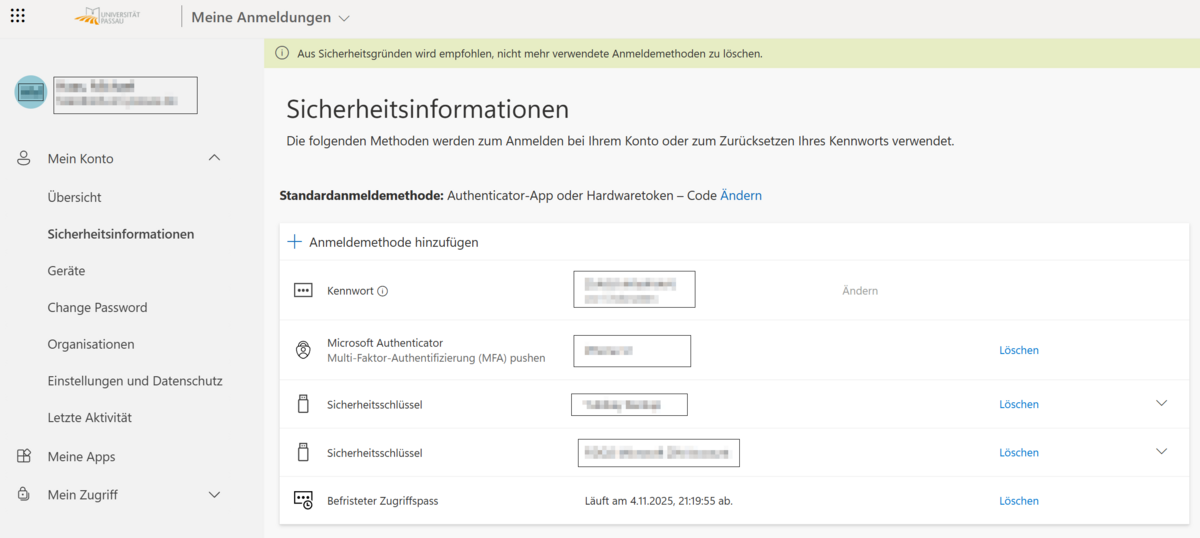This screenshot has height=538, width=1200.
Task: Go to Übersicht in the sidebar
Action: [x=74, y=198]
